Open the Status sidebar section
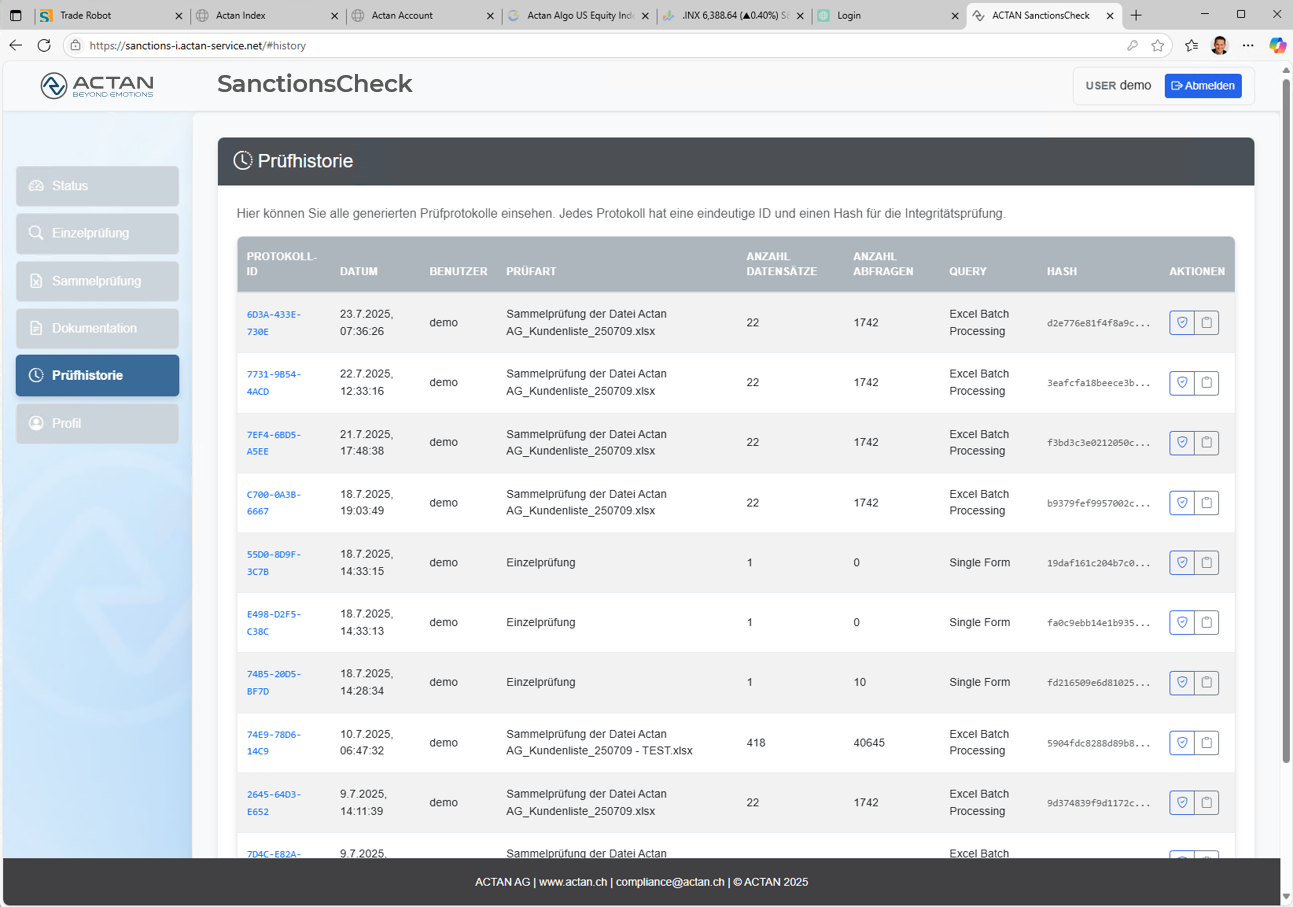 pyautogui.click(x=97, y=186)
